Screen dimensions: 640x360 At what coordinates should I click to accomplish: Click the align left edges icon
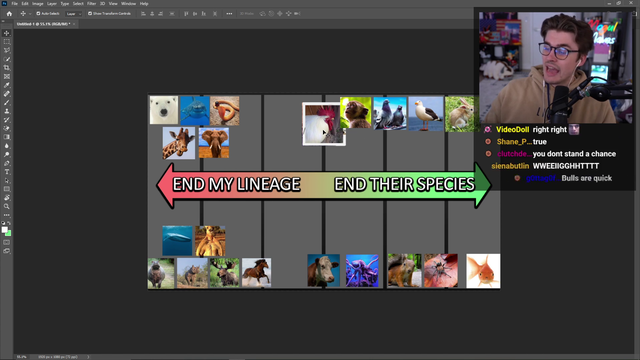143,13
